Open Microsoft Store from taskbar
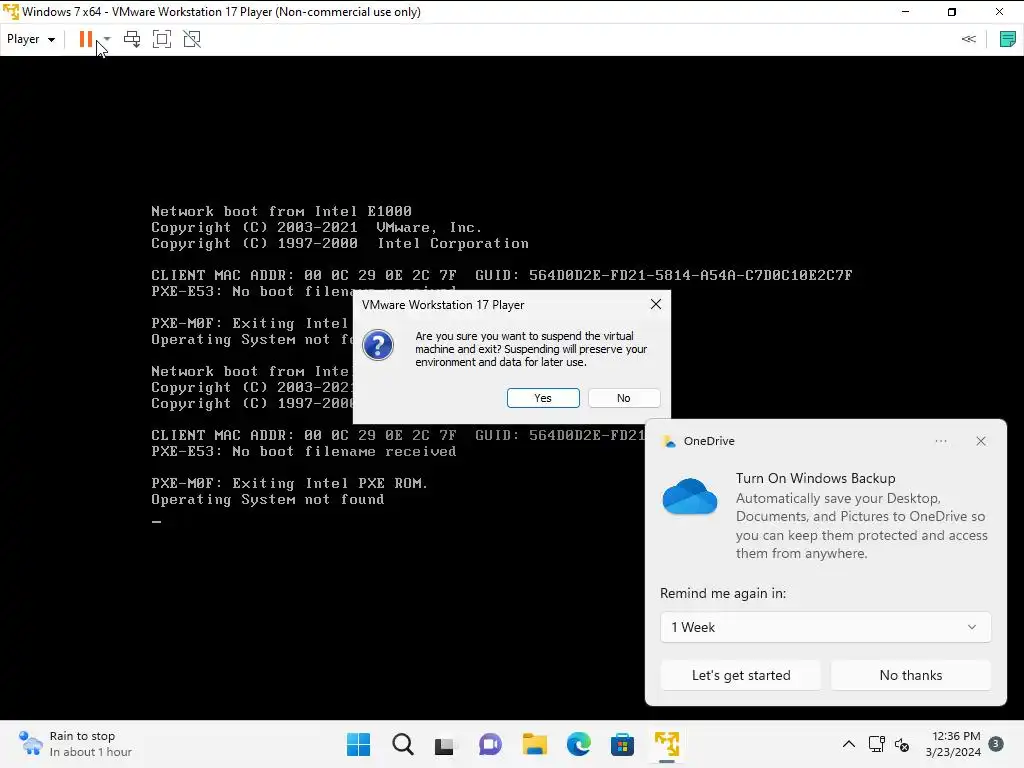Screen dimensions: 1024x768 pyautogui.click(x=622, y=744)
